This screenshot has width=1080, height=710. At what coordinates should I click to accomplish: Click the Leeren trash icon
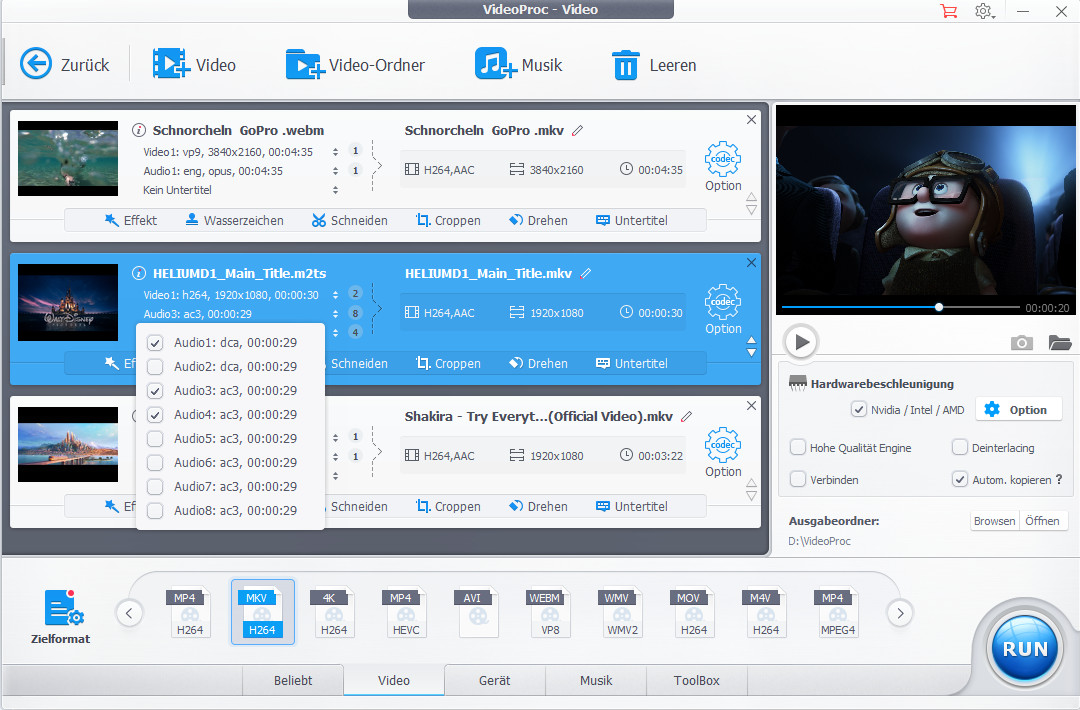[625, 66]
